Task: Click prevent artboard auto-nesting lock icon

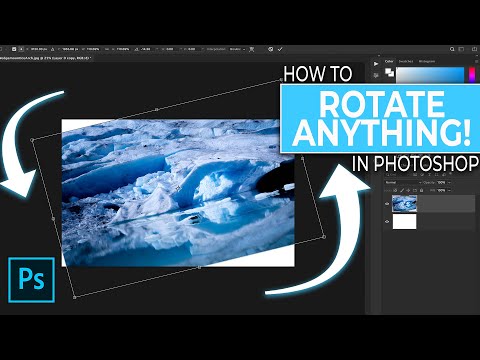Action: (415, 190)
